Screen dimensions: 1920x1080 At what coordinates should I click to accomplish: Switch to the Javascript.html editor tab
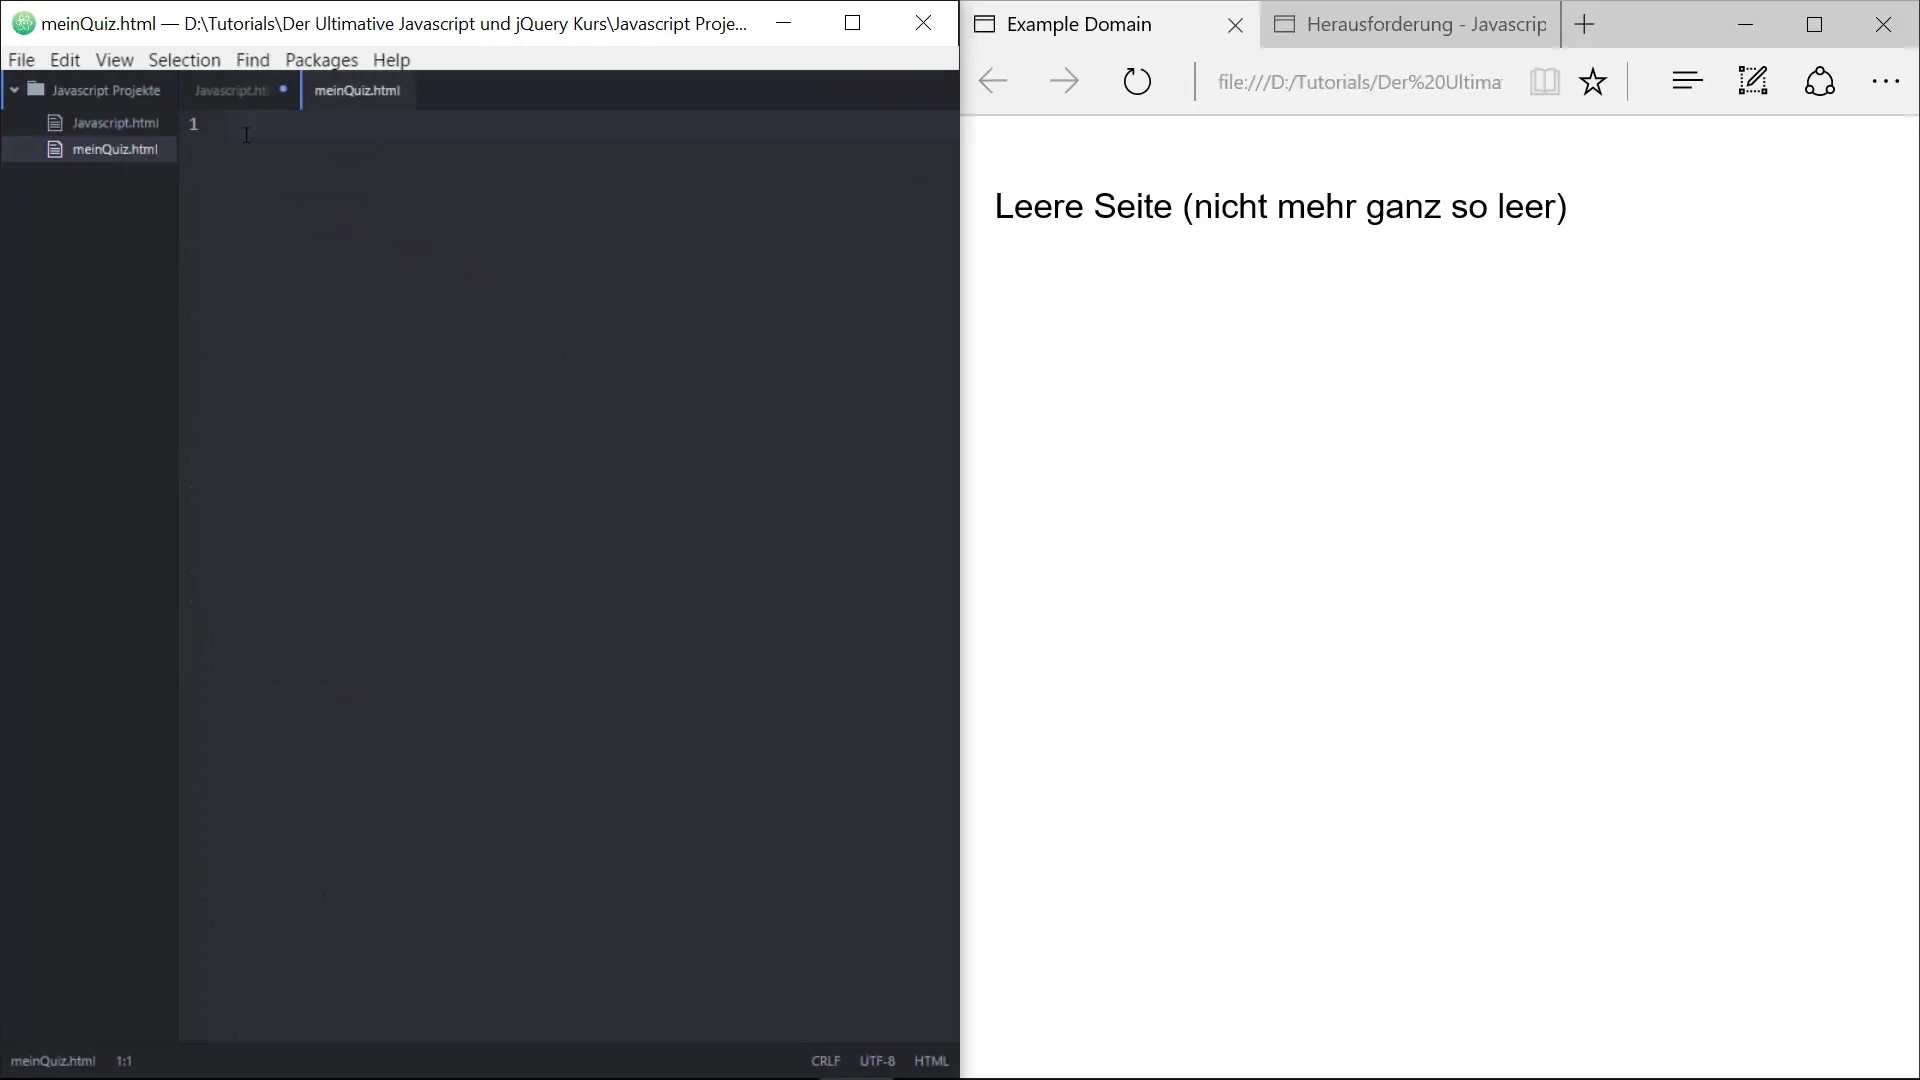pyautogui.click(x=232, y=90)
